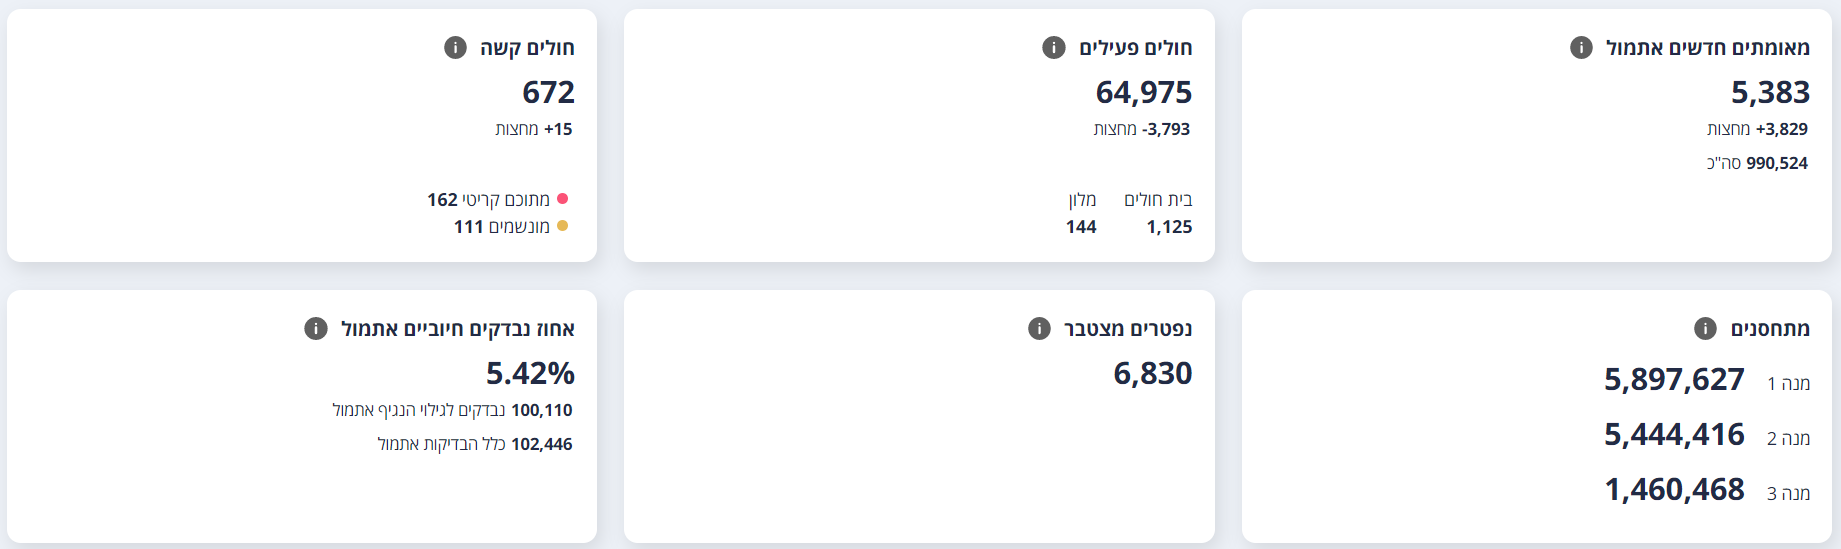Viewport: 1841px width, 549px height.
Task: Click the yellow dot for מונשמים
Action: click(562, 226)
